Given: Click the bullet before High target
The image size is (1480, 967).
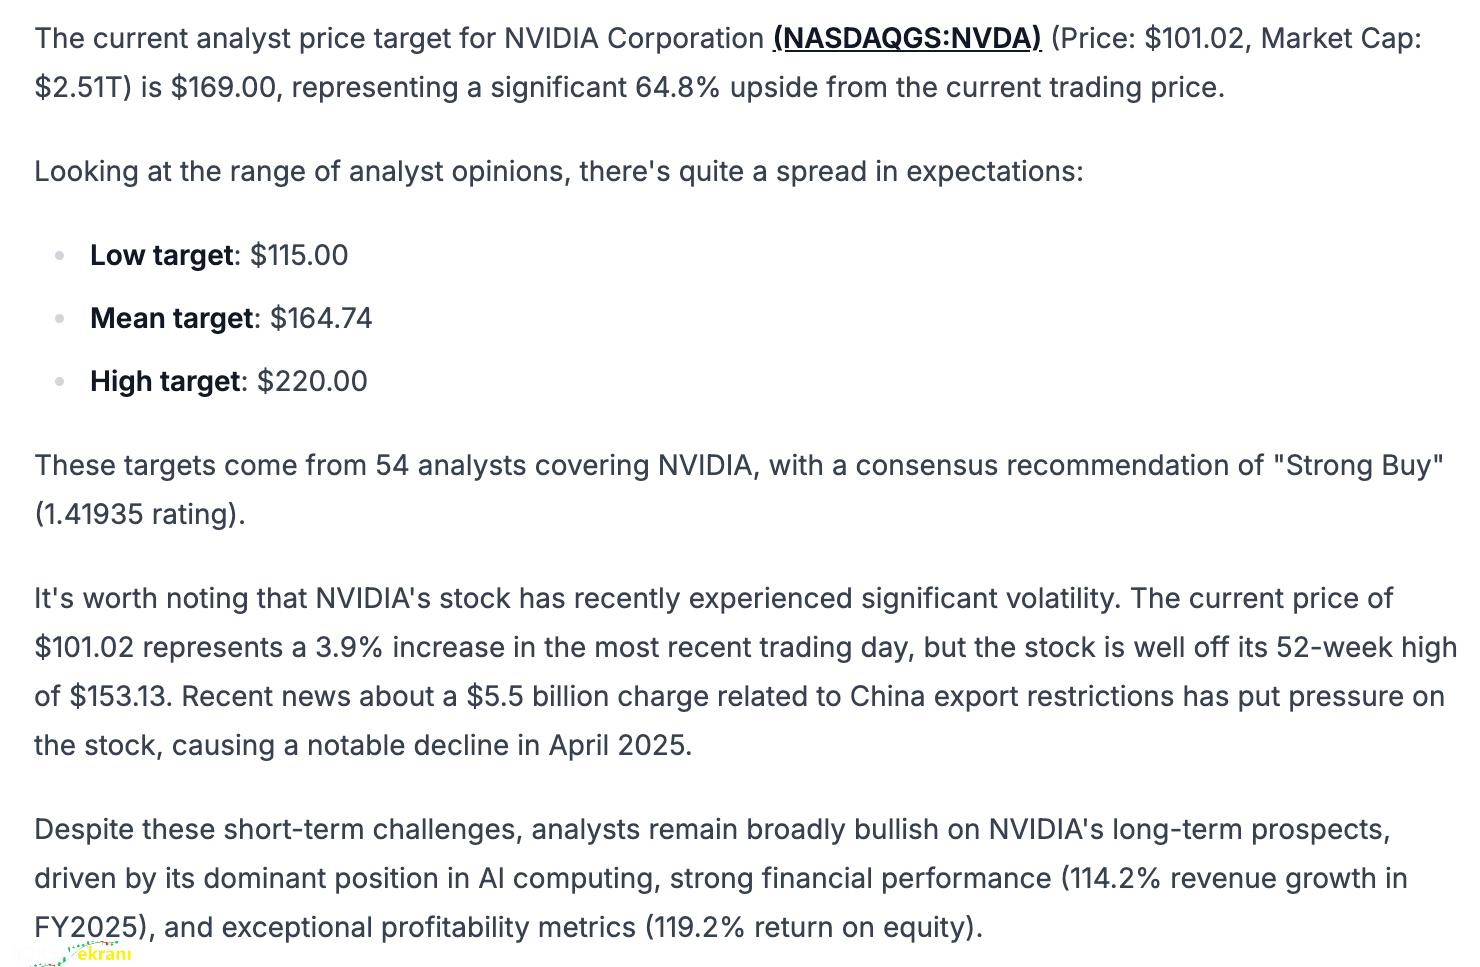Looking at the screenshot, I should pyautogui.click(x=60, y=382).
